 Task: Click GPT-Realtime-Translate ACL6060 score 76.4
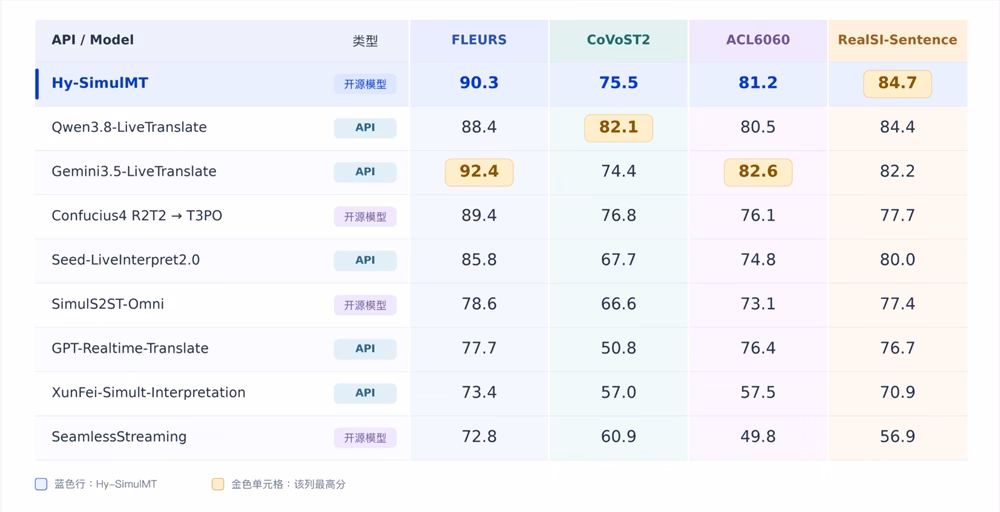[758, 348]
